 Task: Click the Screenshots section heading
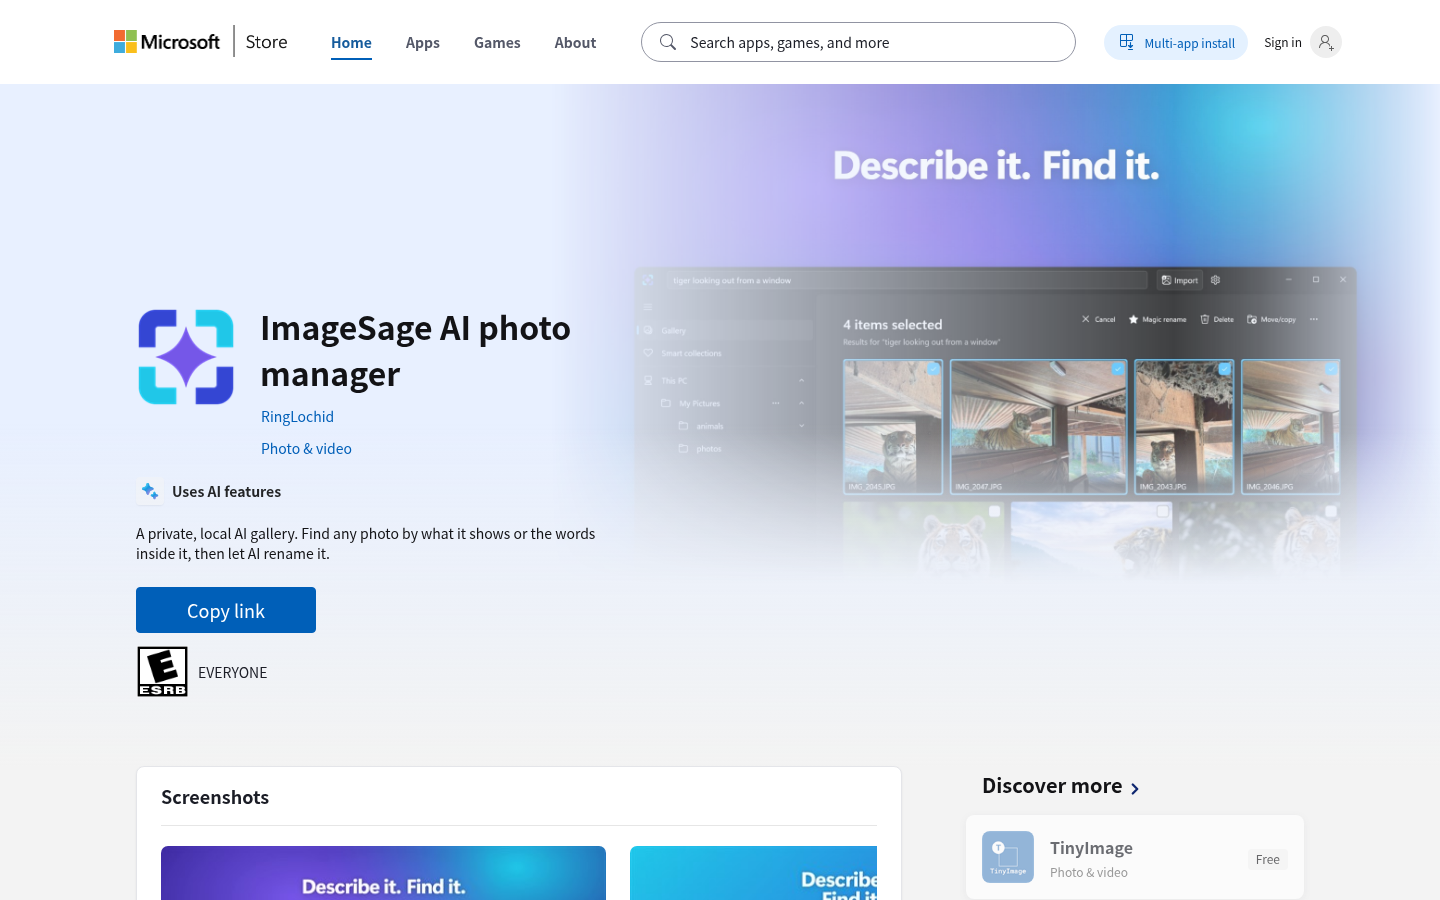tap(215, 797)
